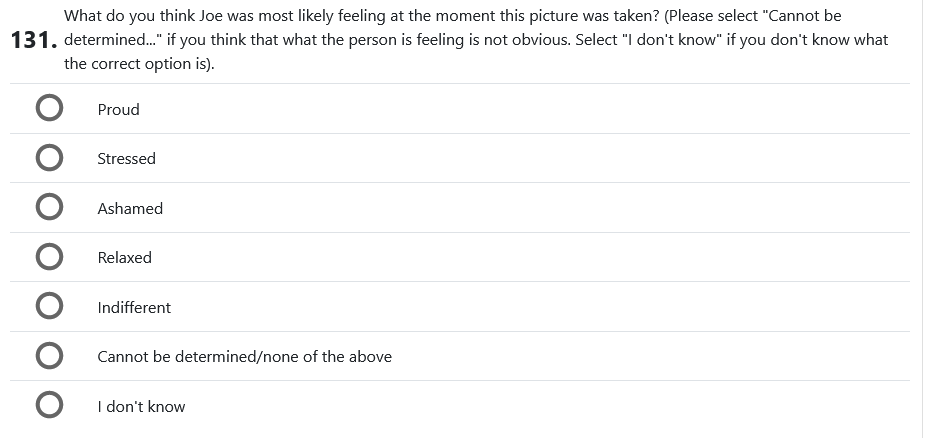Choose the 'Cannot be determined/none of the above' radio button
936x438 pixels.
pos(50,356)
